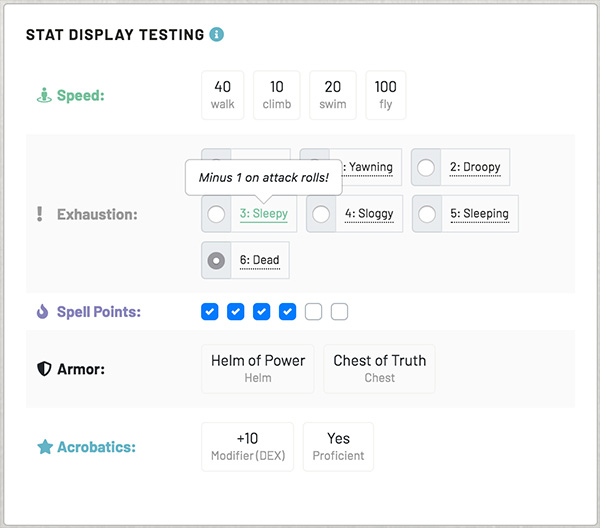This screenshot has height=528, width=600.
Task: Click the Spell Points flame icon
Action: coord(42,312)
